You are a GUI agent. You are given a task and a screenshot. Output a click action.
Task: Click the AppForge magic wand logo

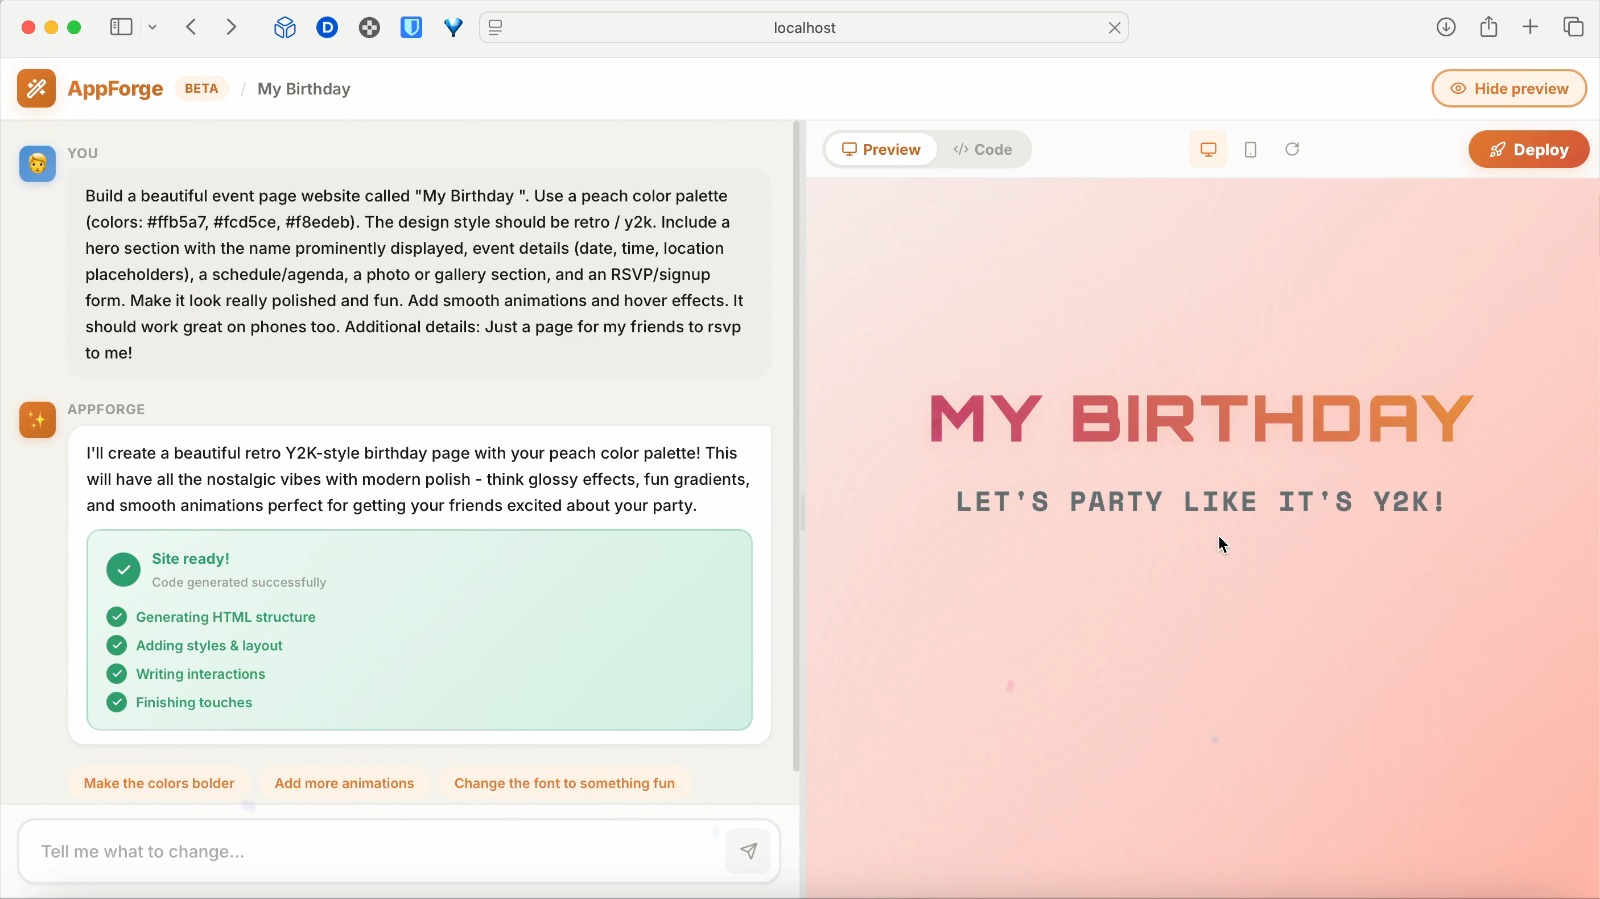(x=36, y=89)
